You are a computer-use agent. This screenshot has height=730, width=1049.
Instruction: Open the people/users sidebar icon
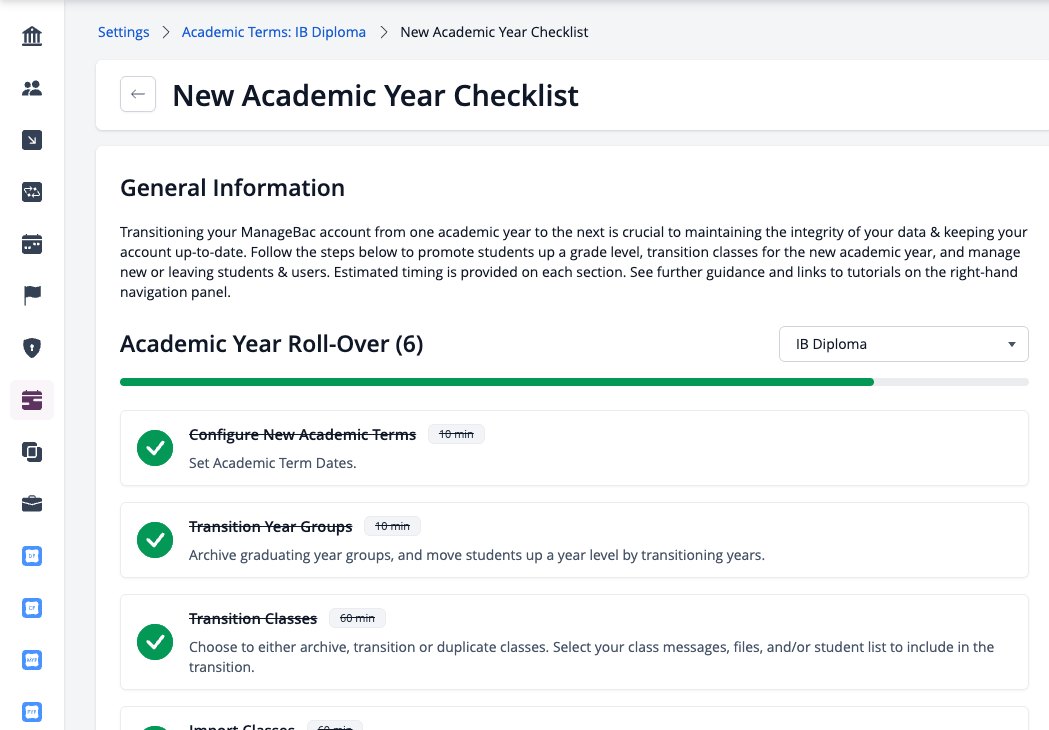(31, 88)
